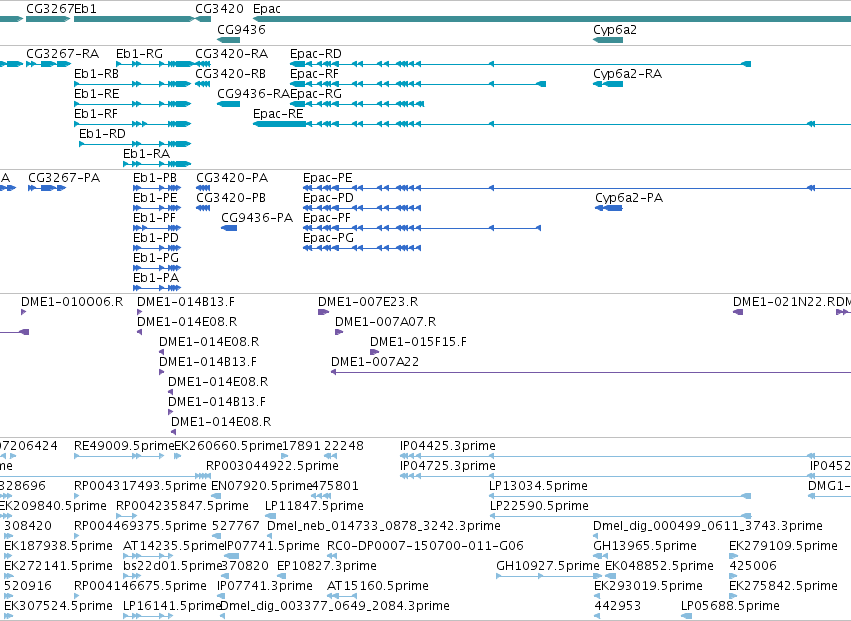Screen dimensions: 851x621
Task: Click the AT15160.5prime EST label
Action: pos(377,587)
